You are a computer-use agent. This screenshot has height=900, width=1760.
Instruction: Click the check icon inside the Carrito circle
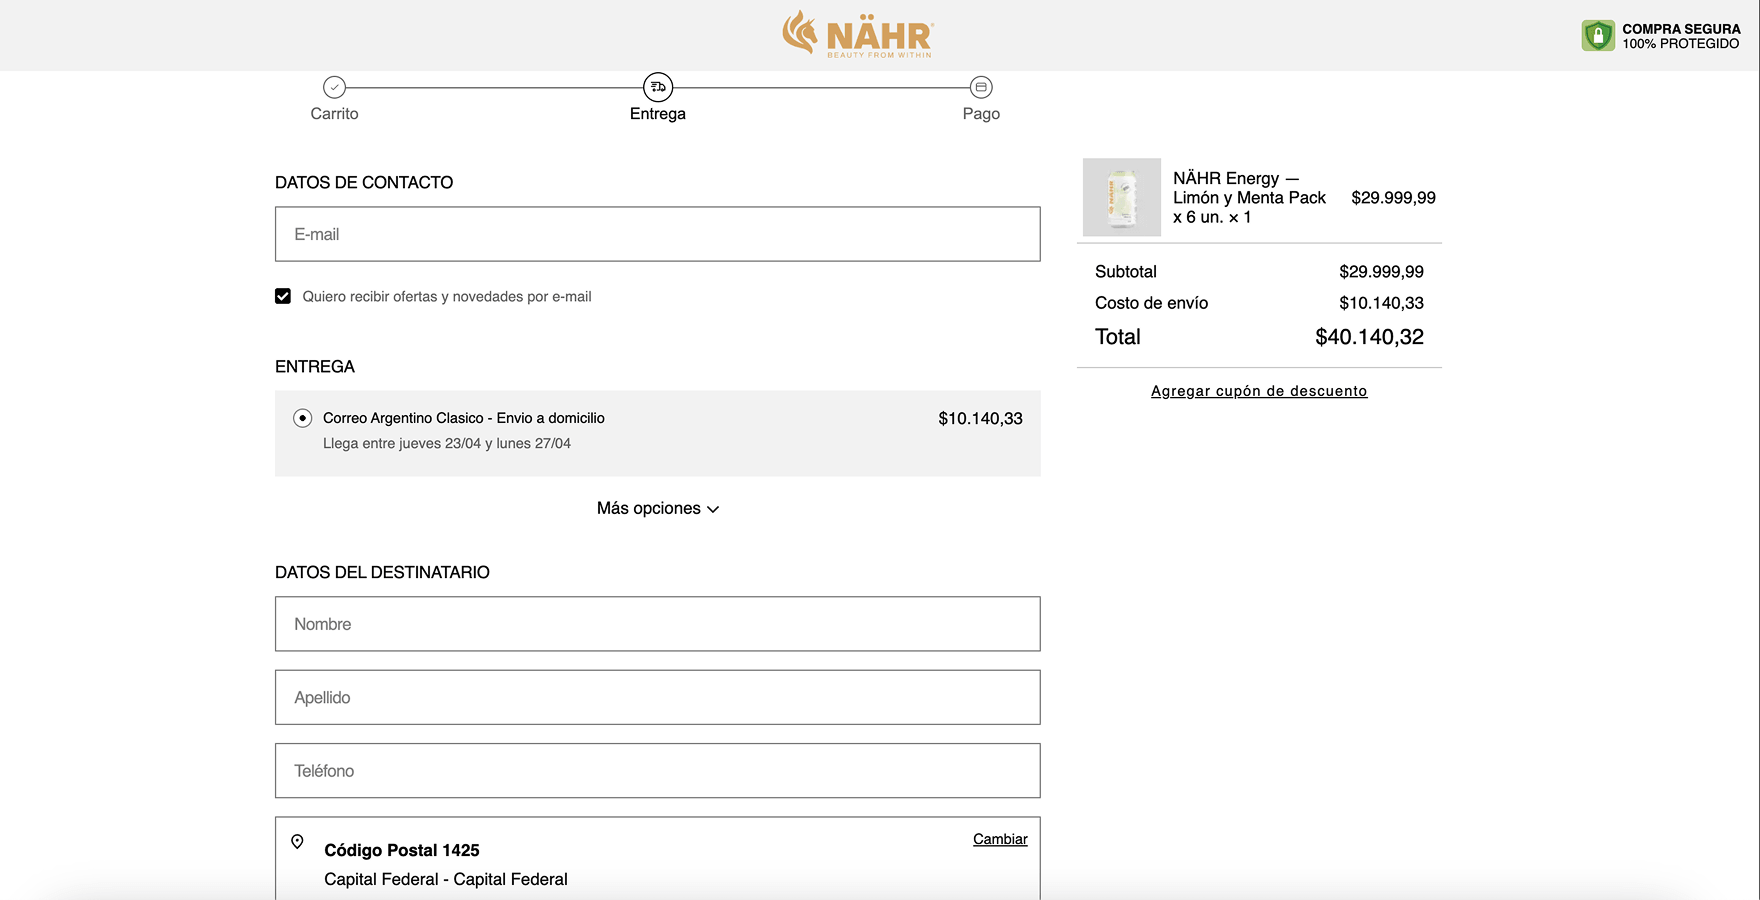[335, 87]
